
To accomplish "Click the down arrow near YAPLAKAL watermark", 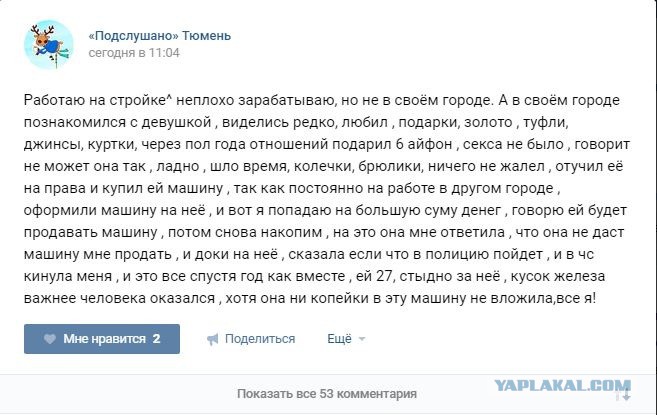I will (x=626, y=394).
